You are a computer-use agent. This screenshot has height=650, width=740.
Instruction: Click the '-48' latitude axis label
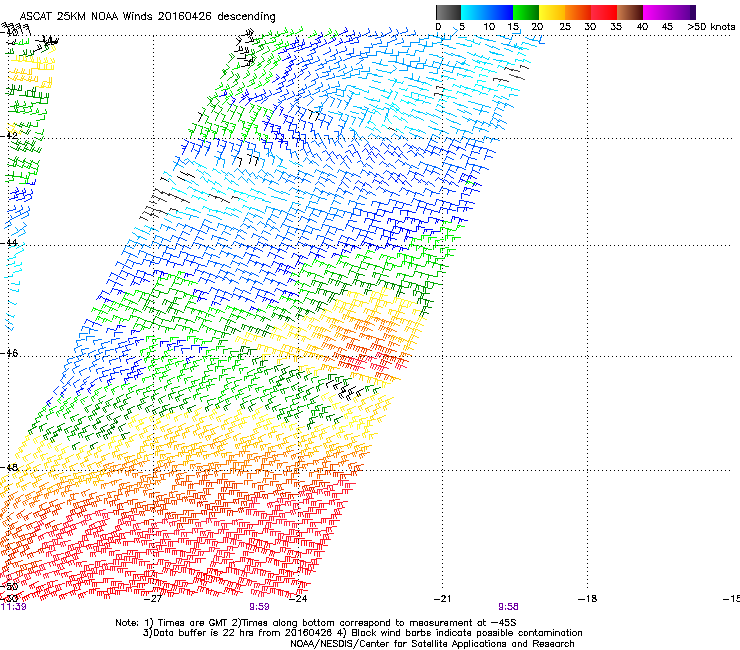point(9,467)
